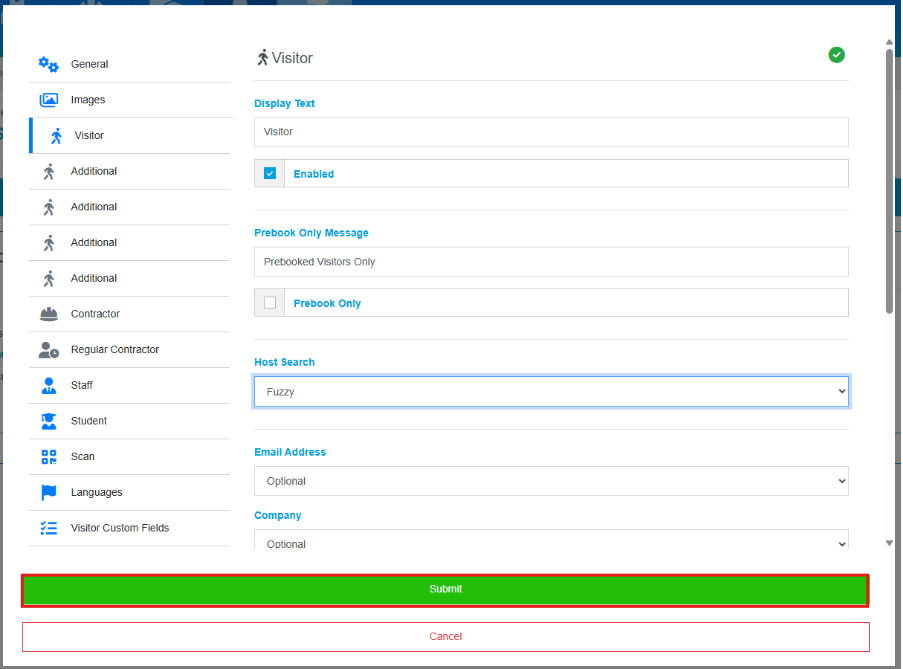
Task: Click the Prebook Only Message input field
Action: pos(551,262)
